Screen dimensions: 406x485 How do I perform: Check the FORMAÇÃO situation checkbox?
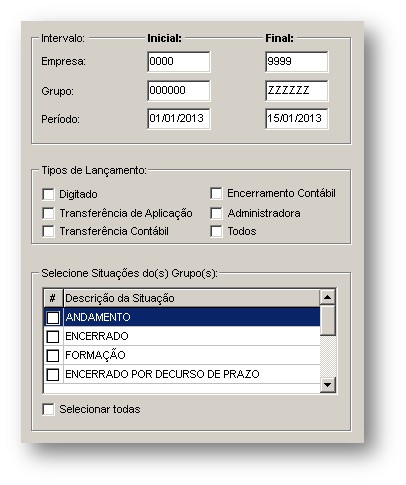(x=53, y=356)
